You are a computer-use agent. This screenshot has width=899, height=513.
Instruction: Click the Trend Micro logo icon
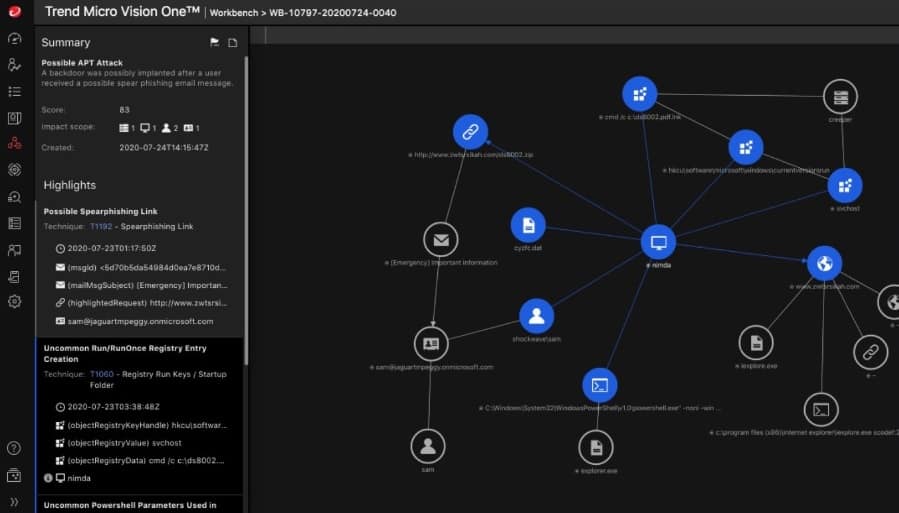pos(14,11)
